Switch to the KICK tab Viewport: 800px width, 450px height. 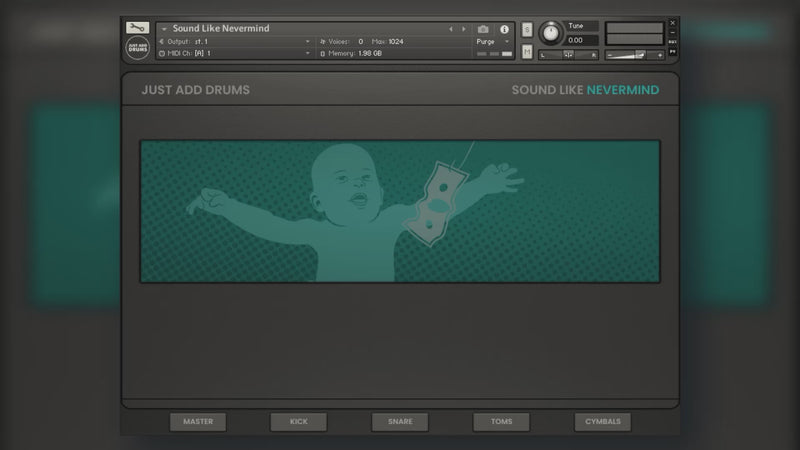click(298, 421)
